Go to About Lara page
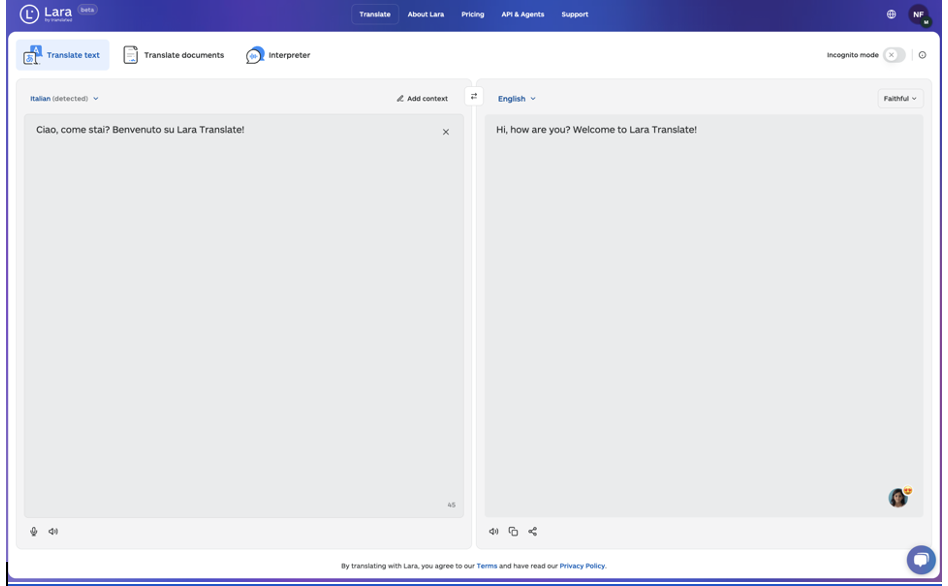 coord(426,15)
